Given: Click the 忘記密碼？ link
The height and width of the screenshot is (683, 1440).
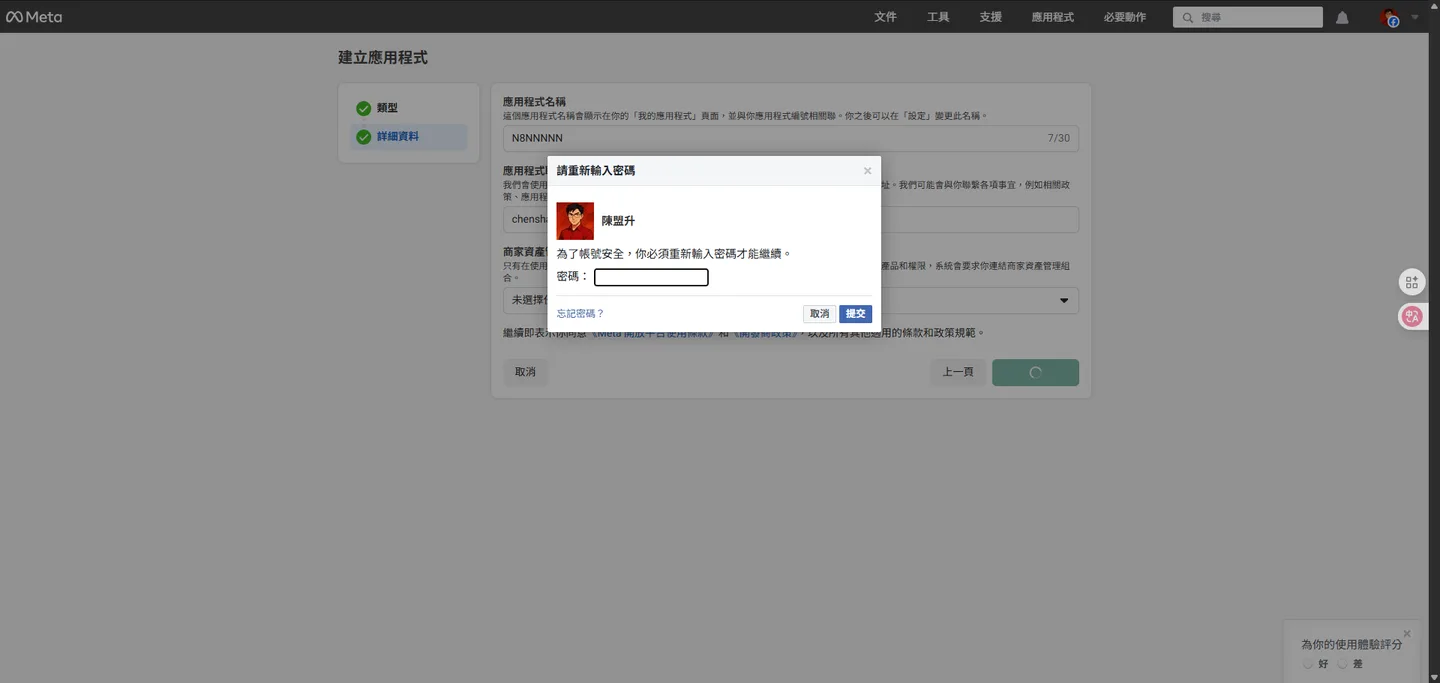Looking at the screenshot, I should coord(580,314).
